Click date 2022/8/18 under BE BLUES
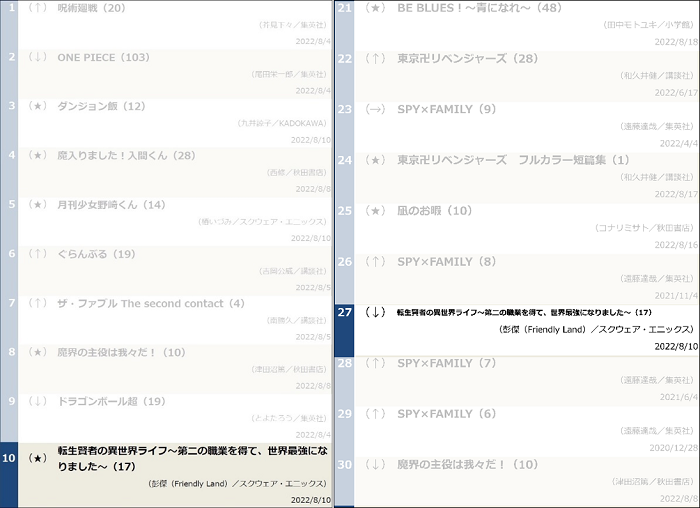This screenshot has width=700, height=508. click(676, 42)
